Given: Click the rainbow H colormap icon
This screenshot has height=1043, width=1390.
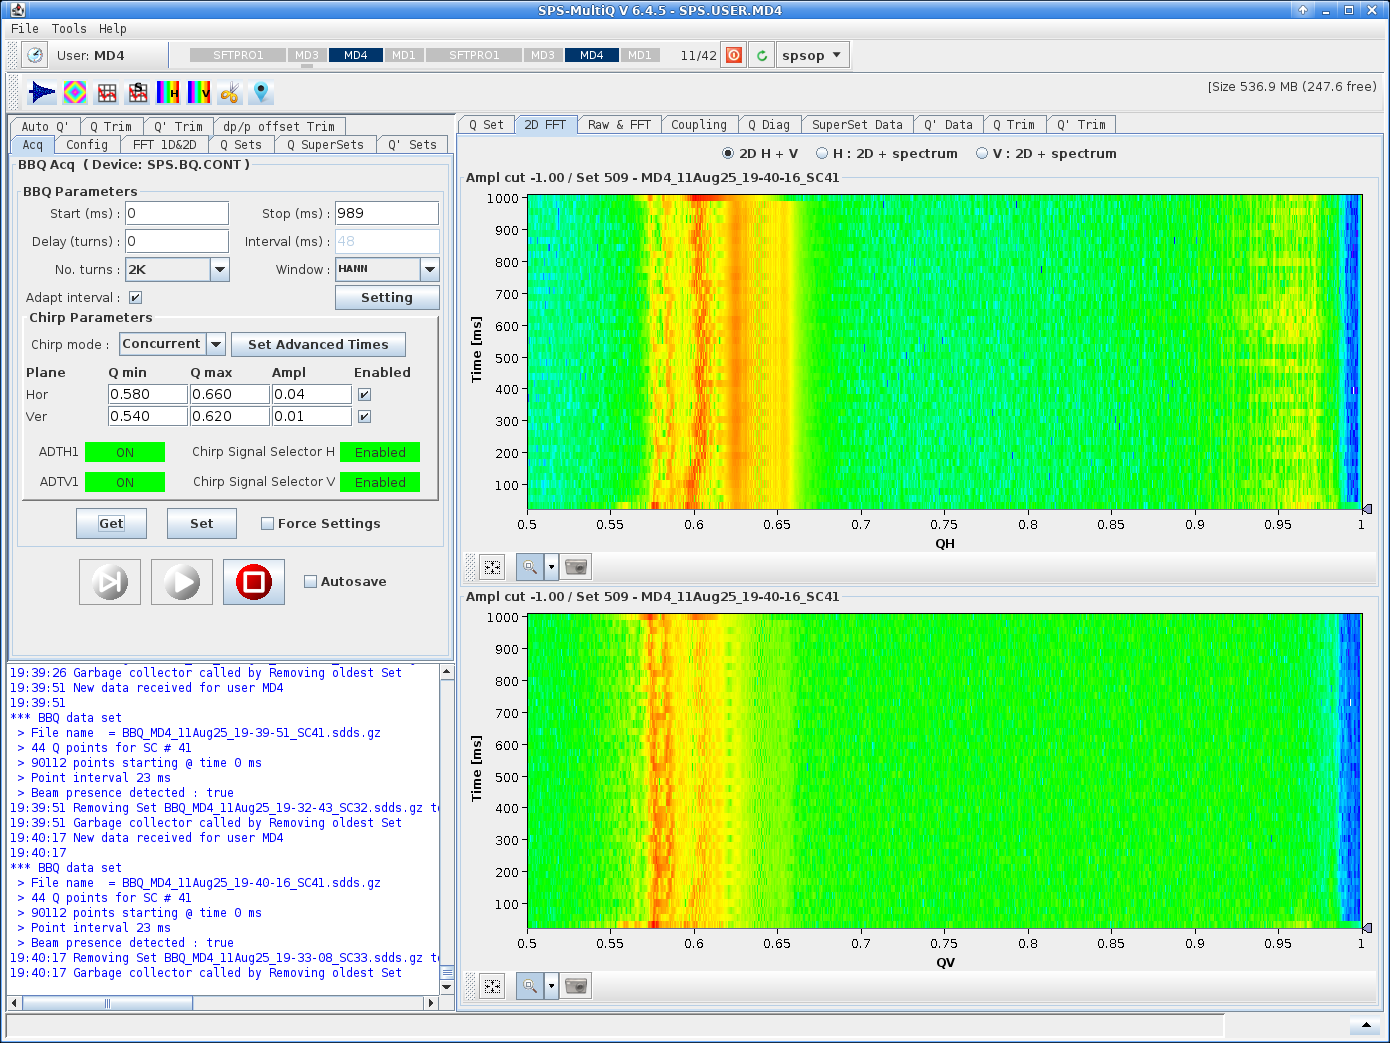Looking at the screenshot, I should [168, 92].
